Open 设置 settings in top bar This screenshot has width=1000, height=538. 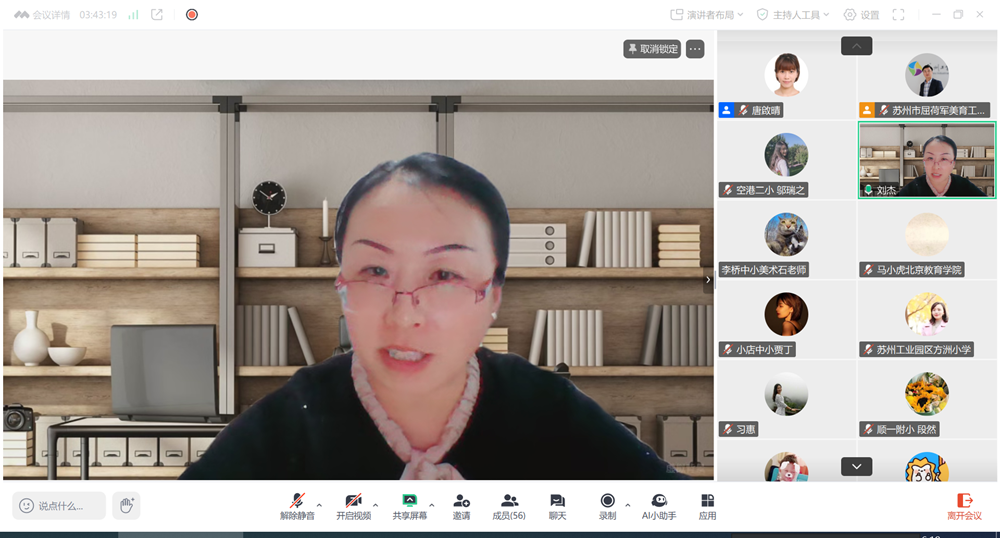pyautogui.click(x=861, y=15)
